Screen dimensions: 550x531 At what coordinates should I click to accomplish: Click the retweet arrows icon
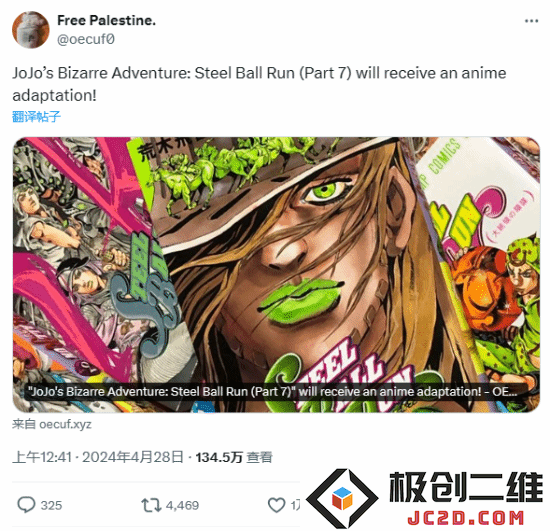(x=151, y=505)
